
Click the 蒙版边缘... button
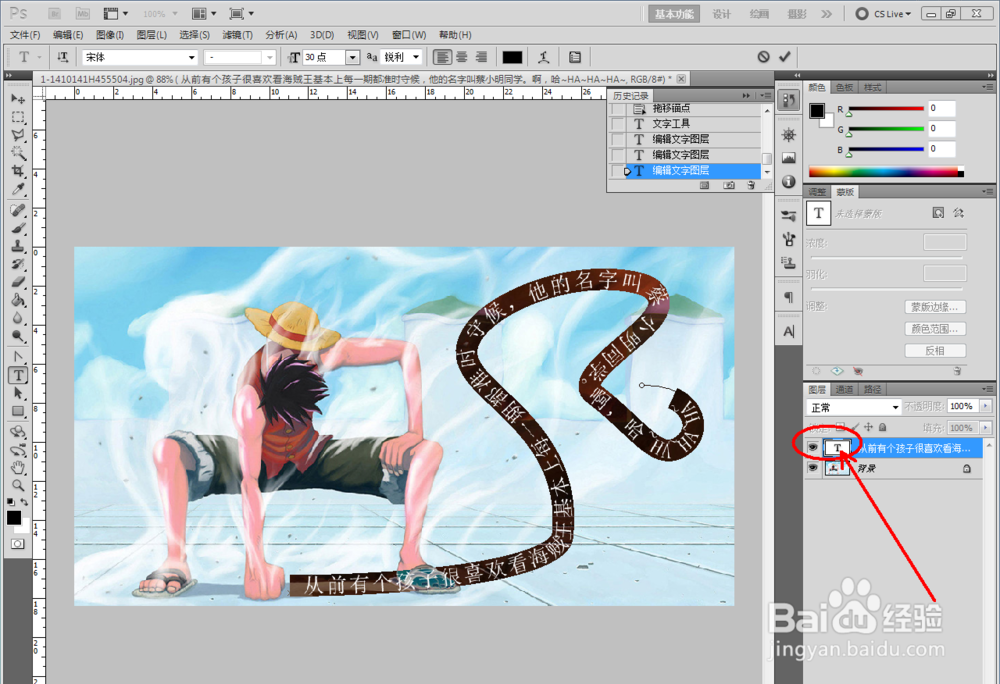click(935, 307)
